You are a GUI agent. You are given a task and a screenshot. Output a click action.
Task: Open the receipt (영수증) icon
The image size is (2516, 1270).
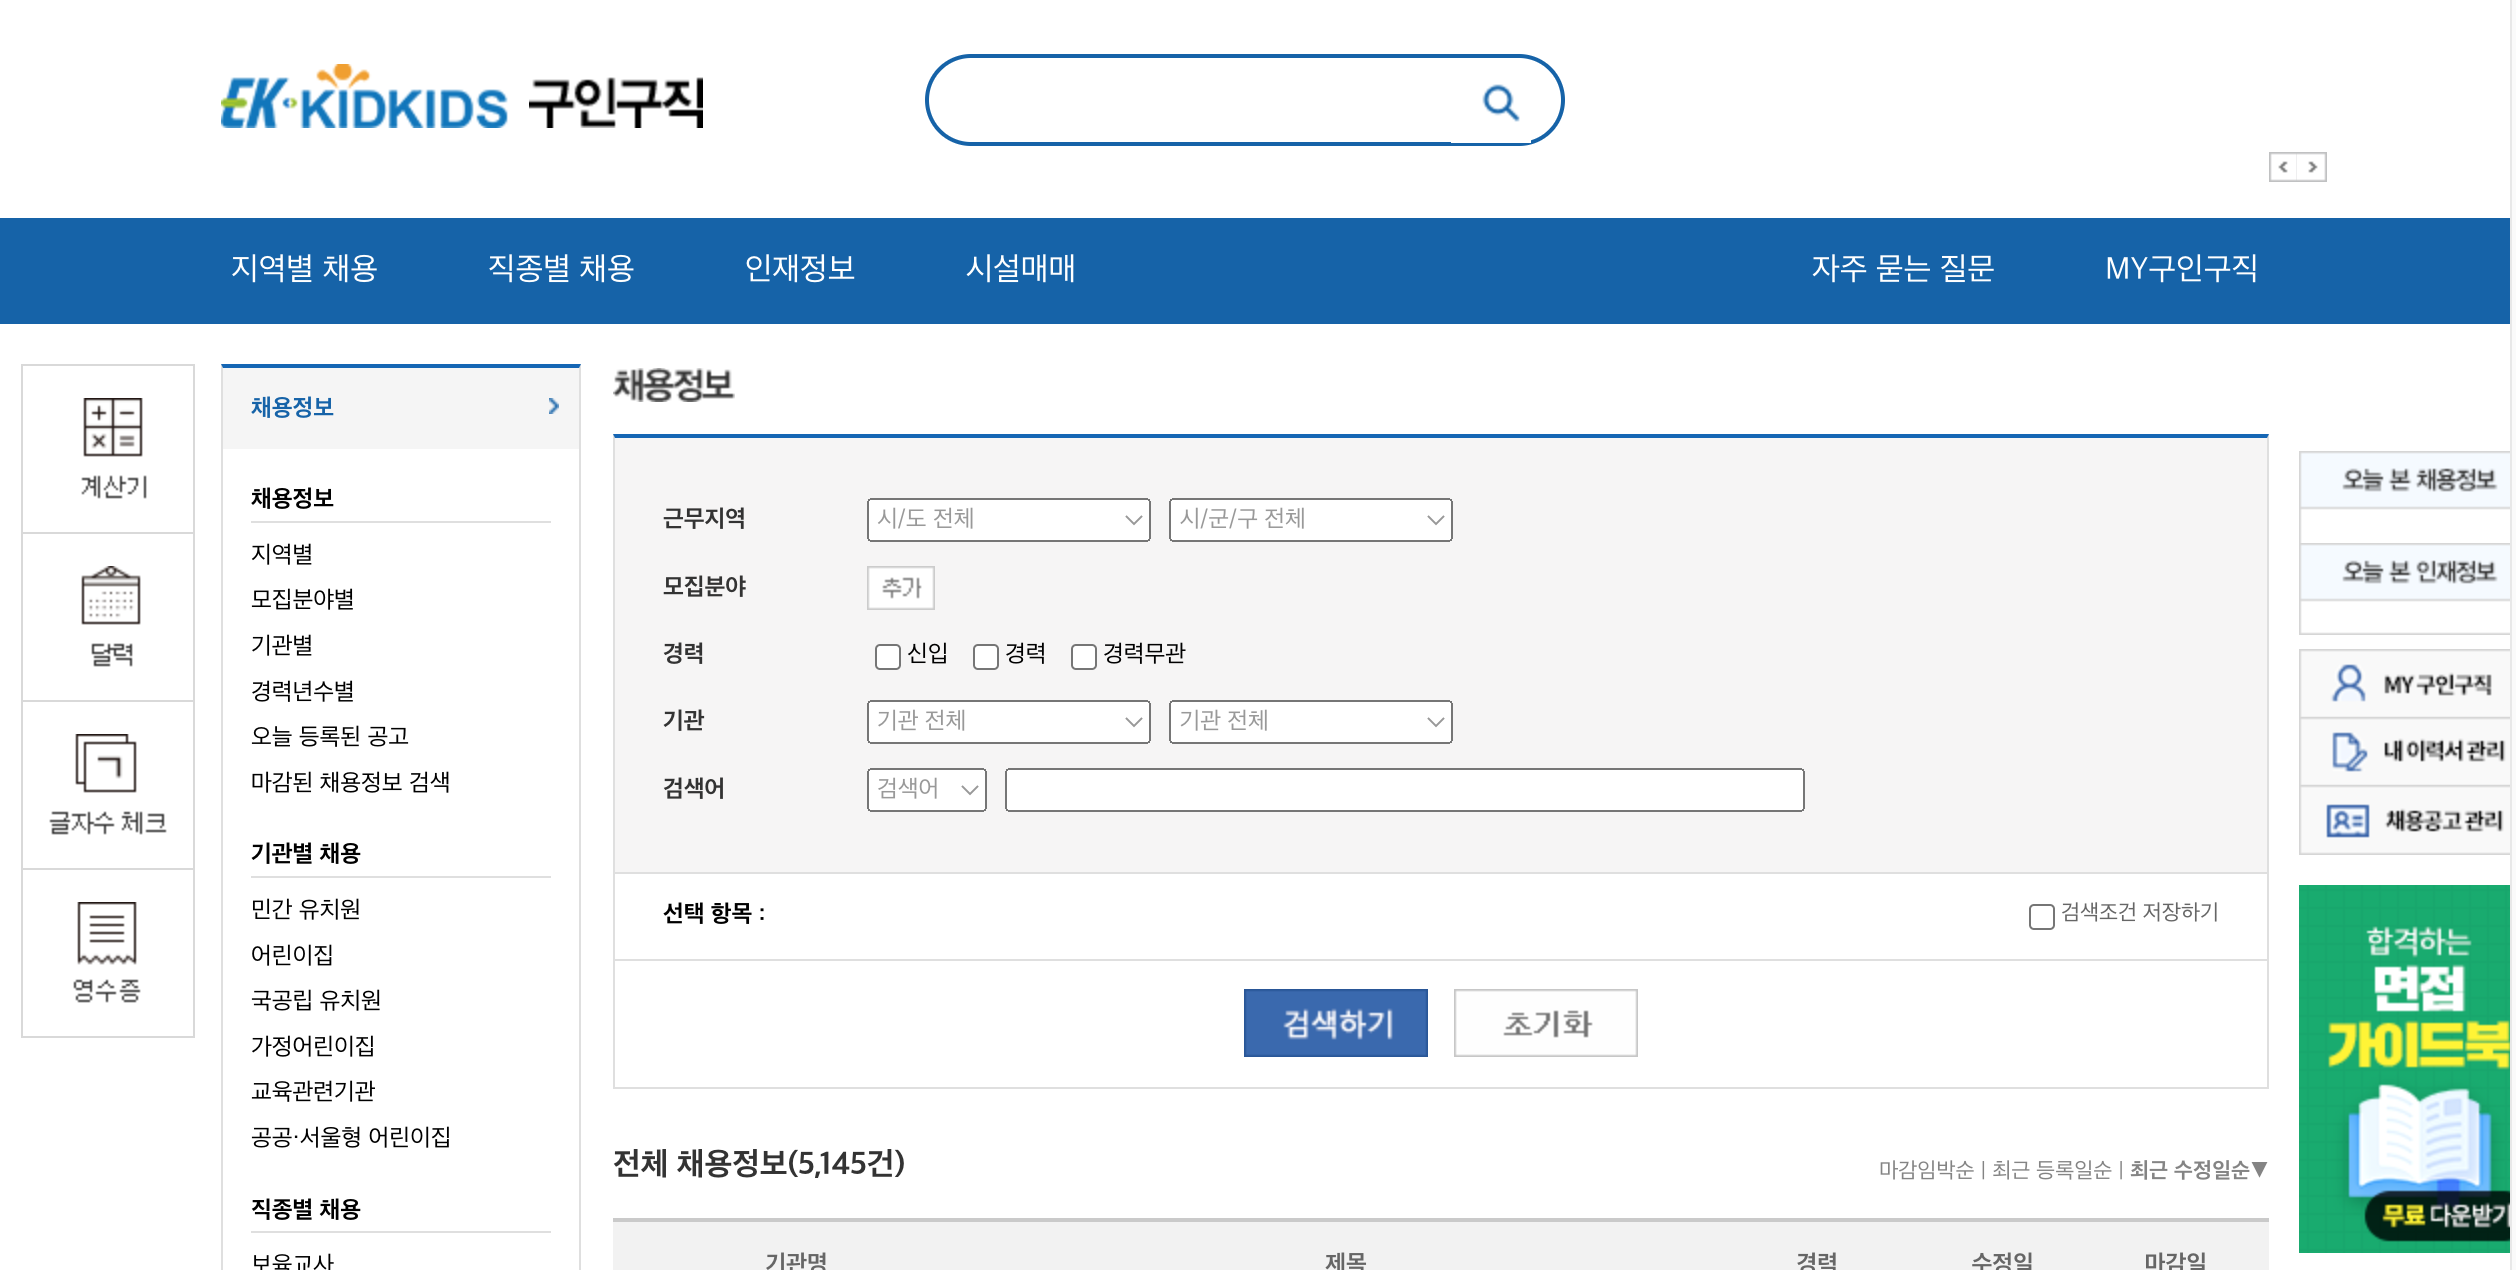107,931
